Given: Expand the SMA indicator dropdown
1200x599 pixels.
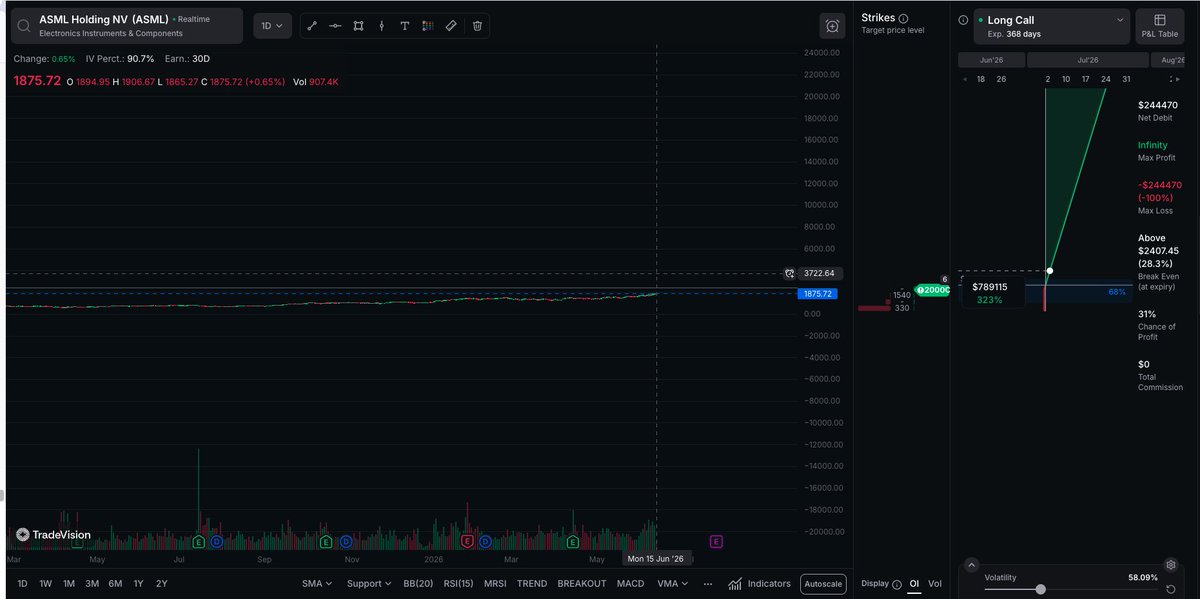Looking at the screenshot, I should [x=317, y=583].
